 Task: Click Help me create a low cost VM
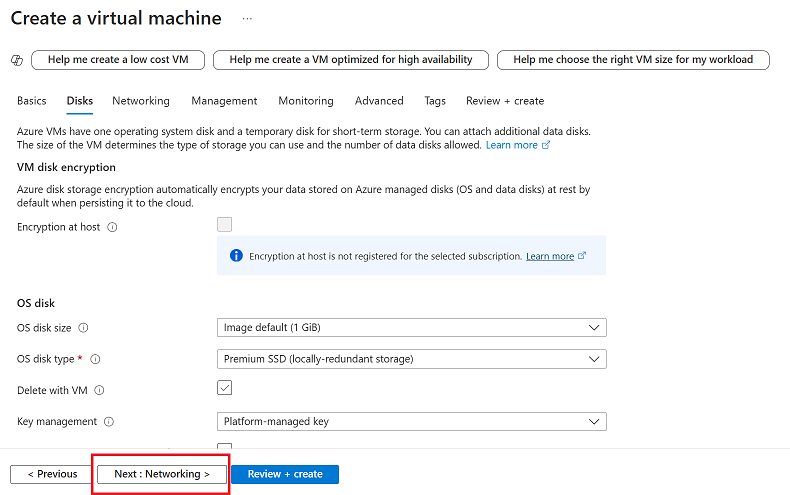click(x=118, y=60)
